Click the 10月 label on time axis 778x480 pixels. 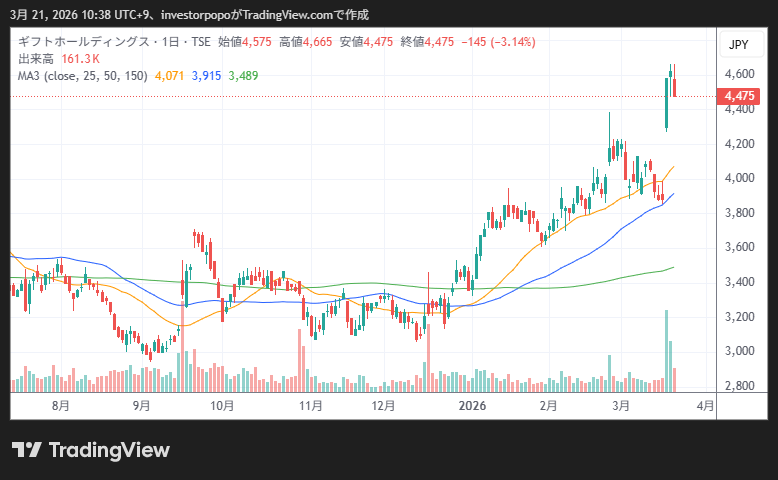pos(222,406)
